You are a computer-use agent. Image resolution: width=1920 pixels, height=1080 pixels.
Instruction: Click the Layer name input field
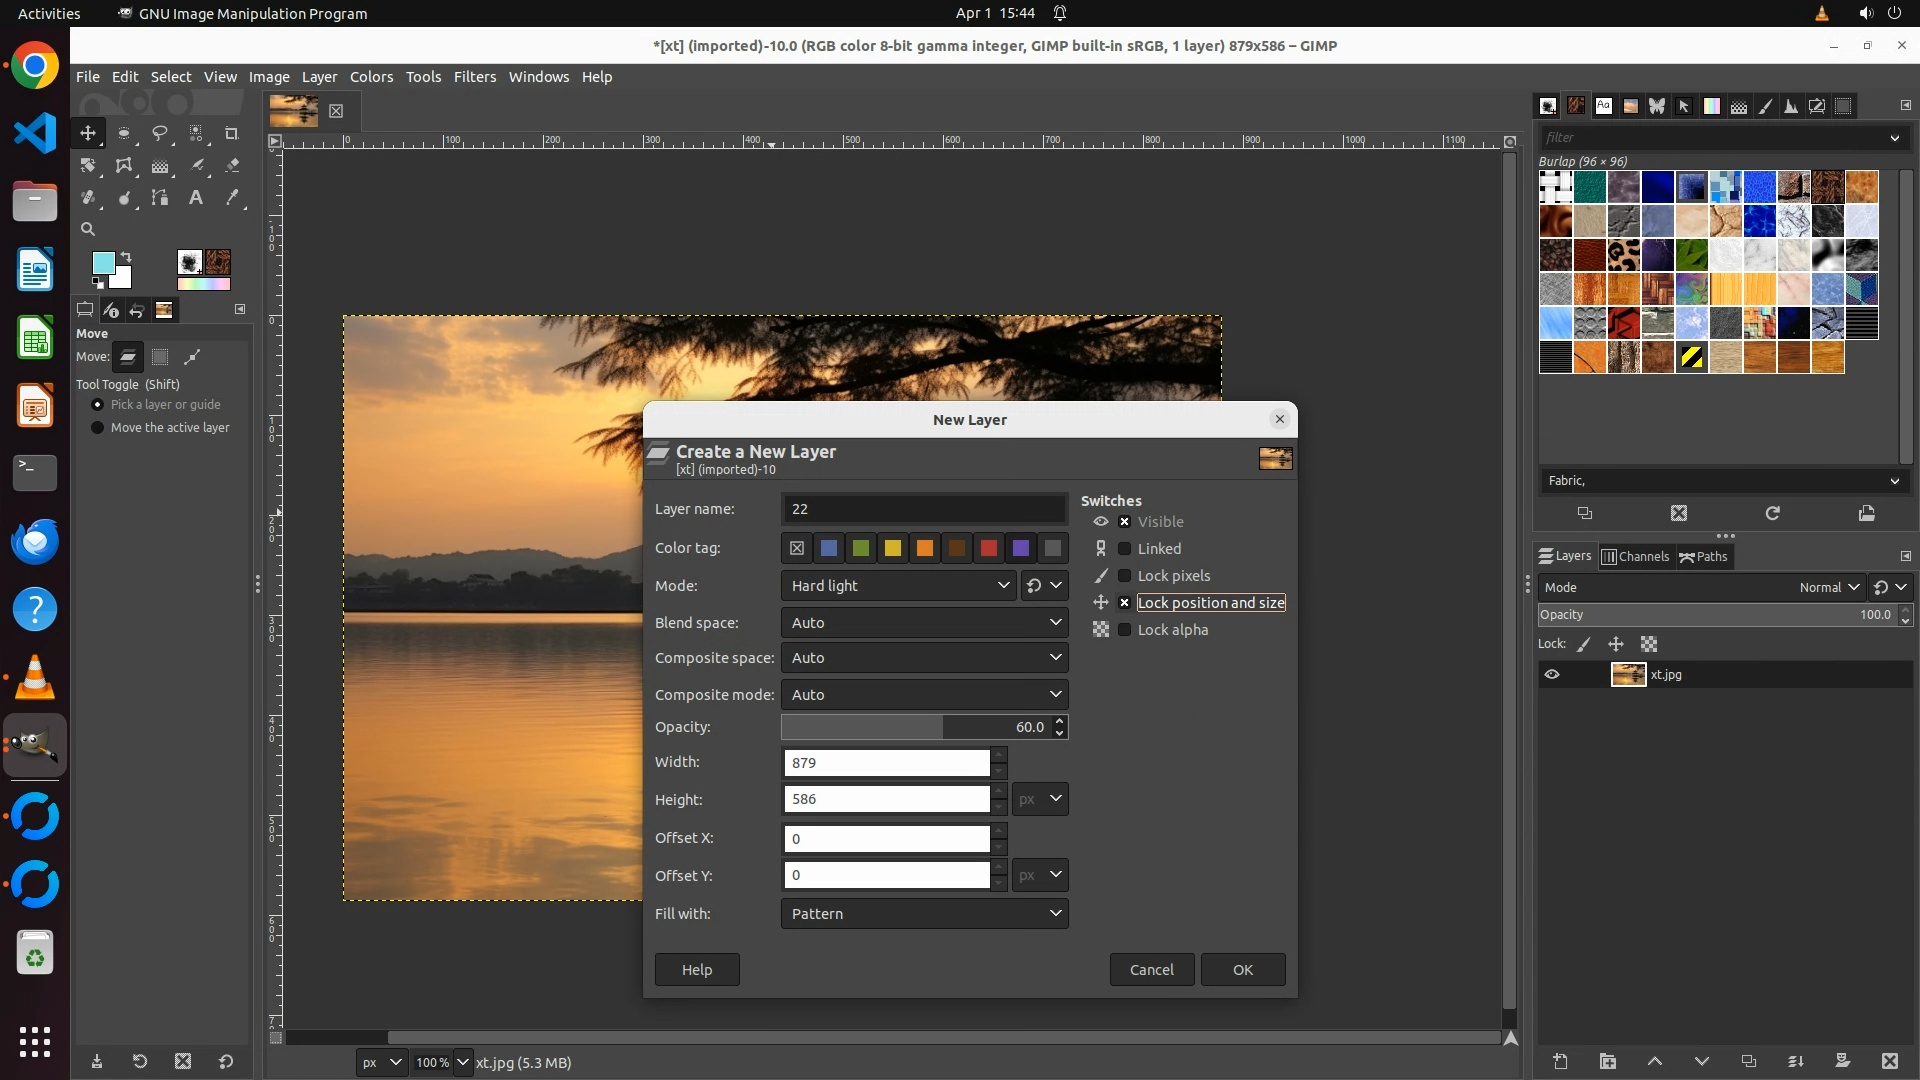[x=924, y=509]
